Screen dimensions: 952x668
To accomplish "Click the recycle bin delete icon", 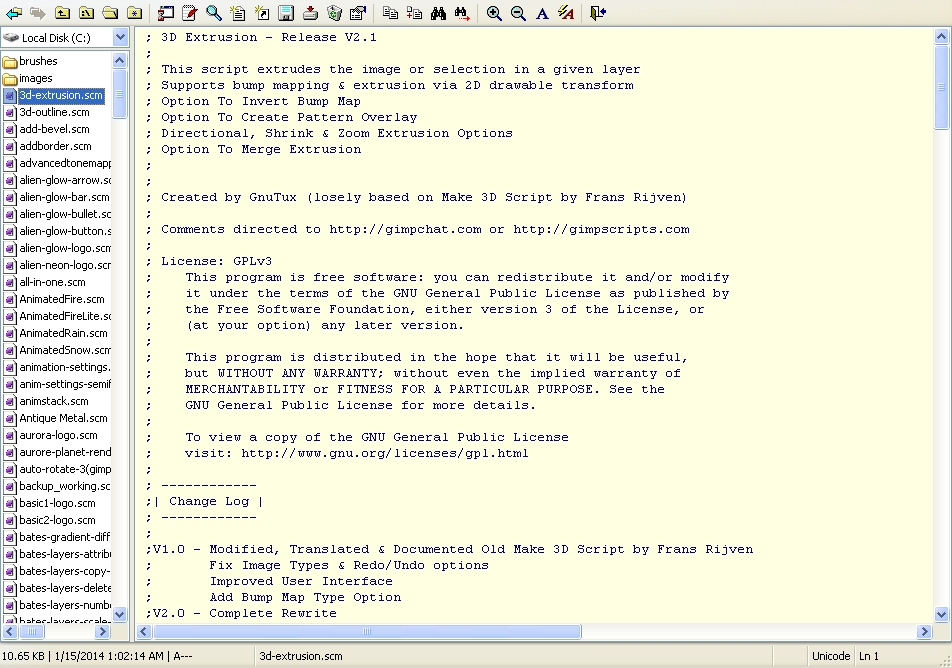I will (x=335, y=13).
